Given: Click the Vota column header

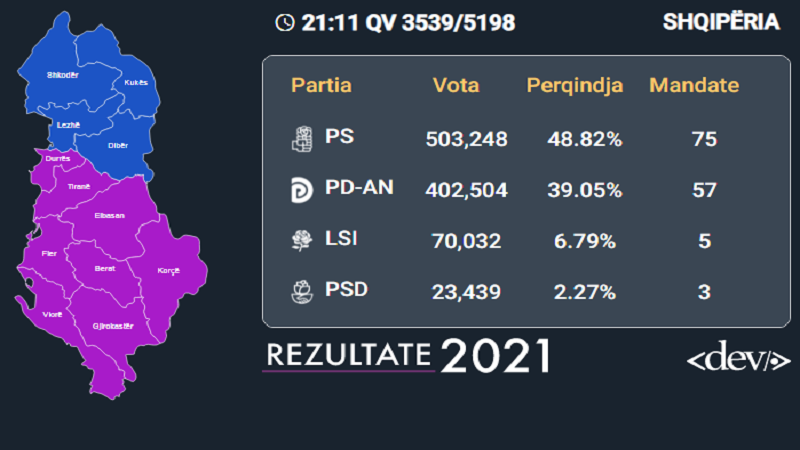Looking at the screenshot, I should (456, 85).
